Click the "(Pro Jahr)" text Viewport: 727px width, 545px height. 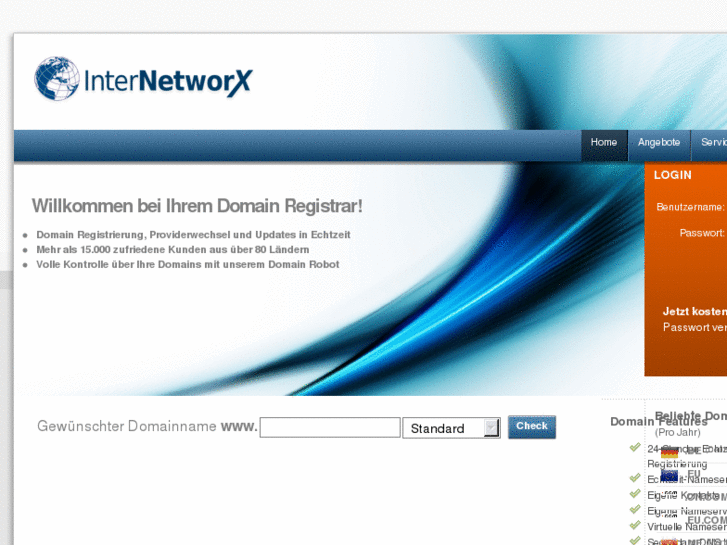(x=677, y=432)
